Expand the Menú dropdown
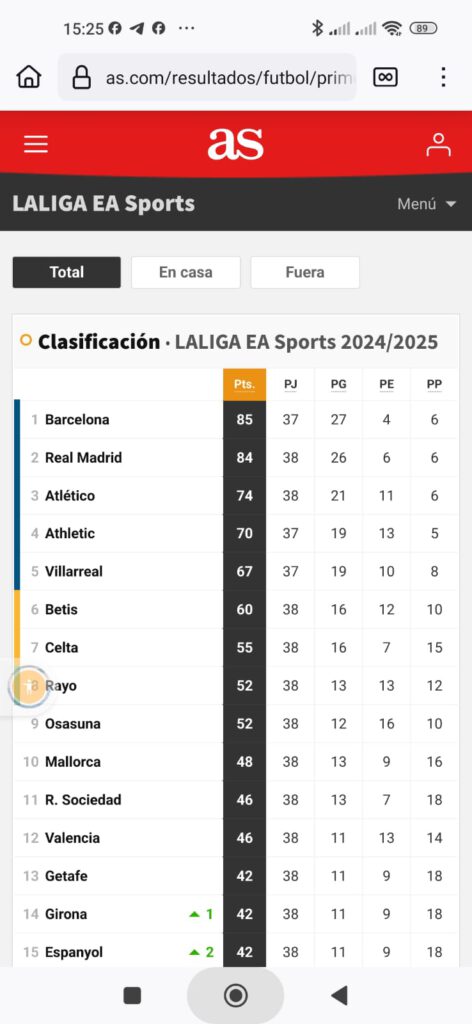The width and height of the screenshot is (472, 1024). pyautogui.click(x=426, y=204)
